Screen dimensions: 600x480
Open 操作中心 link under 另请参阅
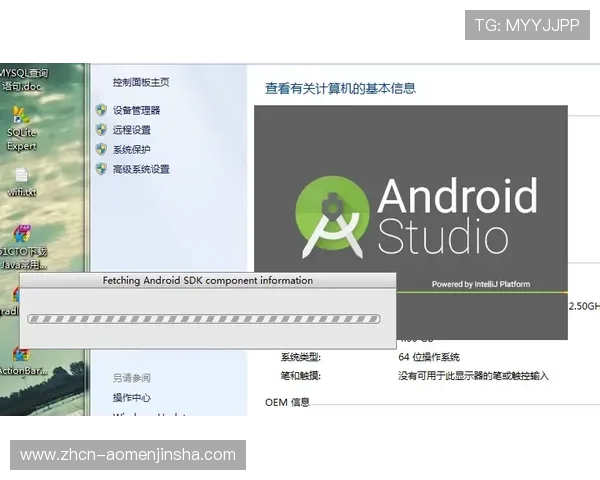click(x=132, y=398)
